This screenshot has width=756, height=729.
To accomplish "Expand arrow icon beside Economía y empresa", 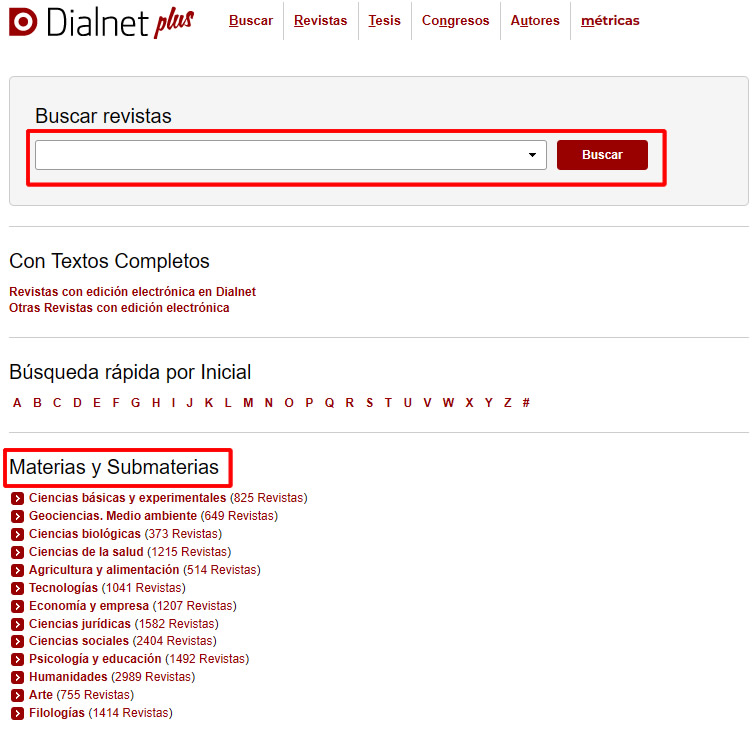I will pyautogui.click(x=17, y=606).
